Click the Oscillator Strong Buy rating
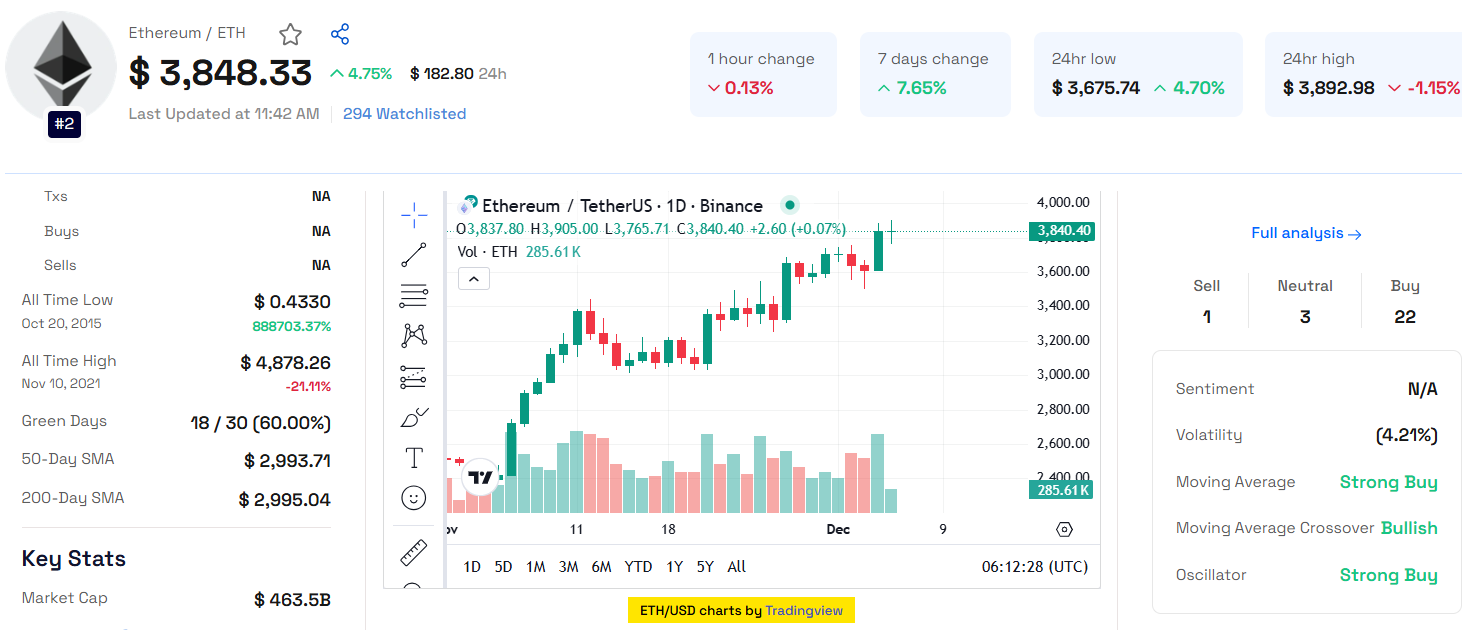The width and height of the screenshot is (1462, 630). (1389, 575)
